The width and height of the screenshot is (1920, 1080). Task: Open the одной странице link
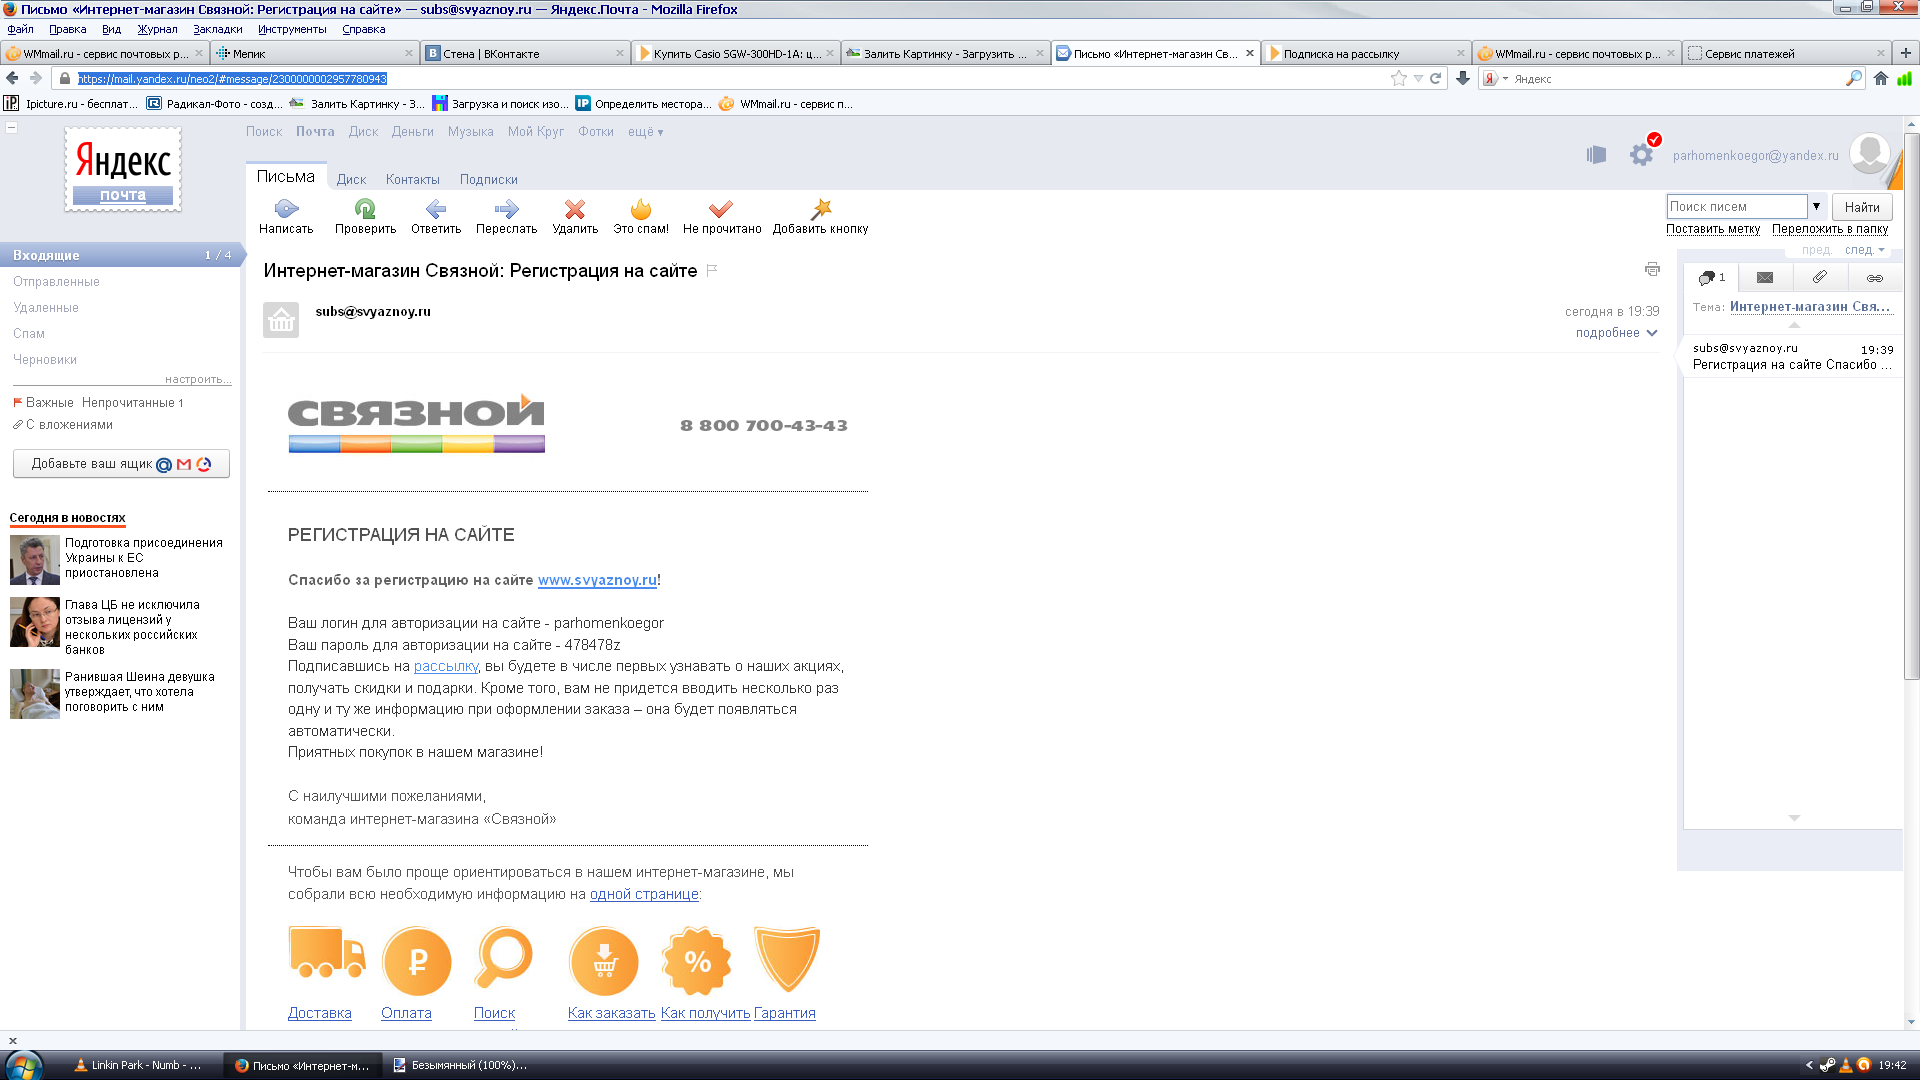coord(644,894)
